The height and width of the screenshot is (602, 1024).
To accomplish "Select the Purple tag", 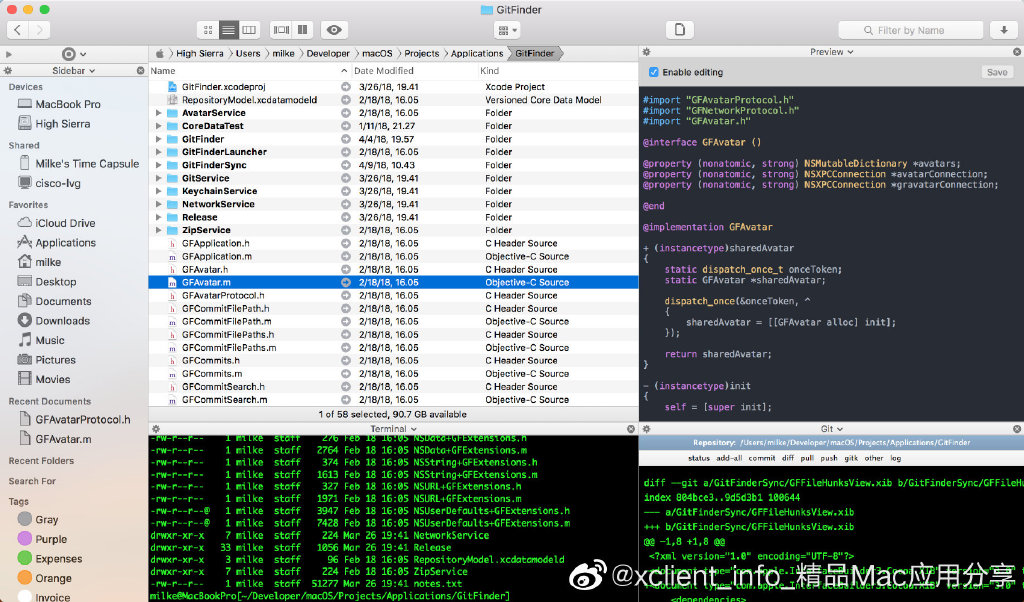I will [x=51, y=539].
